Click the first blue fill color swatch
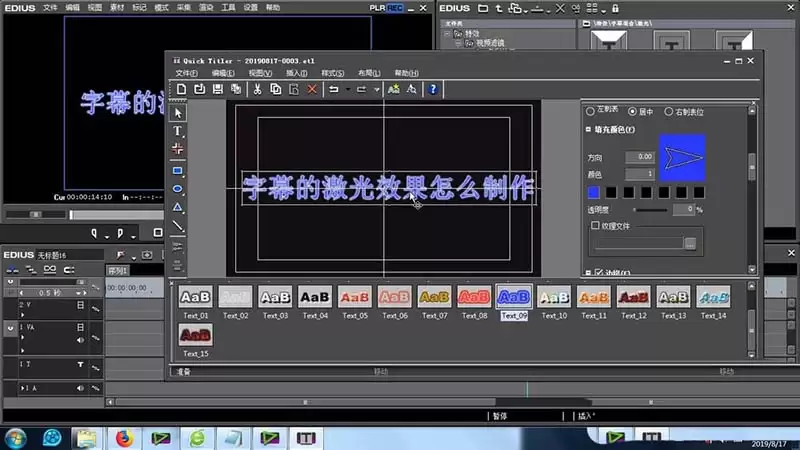Screen dimensions: 800x450 (593, 192)
